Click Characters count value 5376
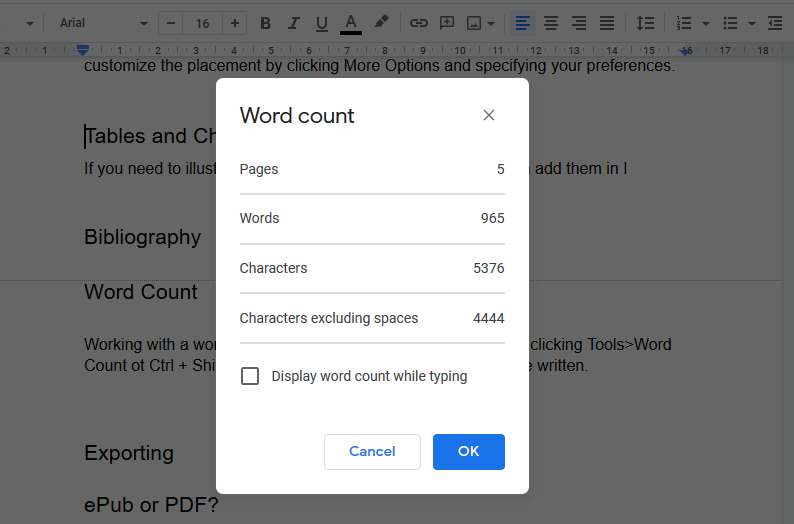The image size is (794, 524). click(x=489, y=268)
